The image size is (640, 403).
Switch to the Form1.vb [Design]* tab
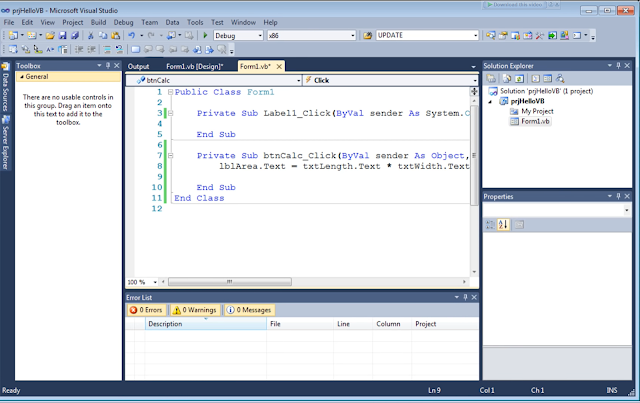pos(195,66)
